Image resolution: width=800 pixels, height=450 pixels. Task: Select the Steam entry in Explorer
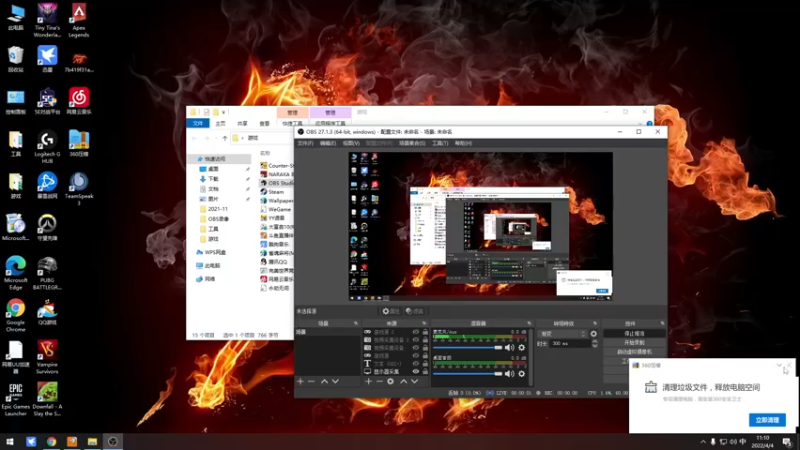click(276, 192)
